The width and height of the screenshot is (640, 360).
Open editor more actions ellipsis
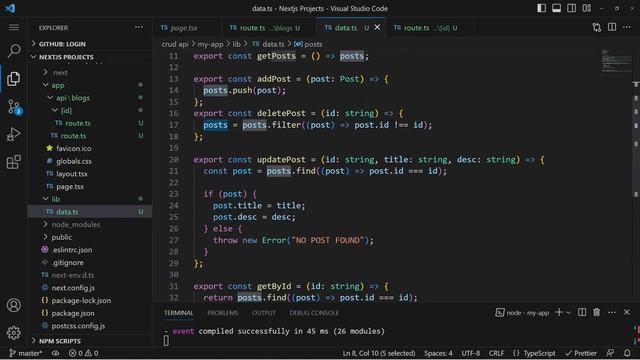pos(627,27)
